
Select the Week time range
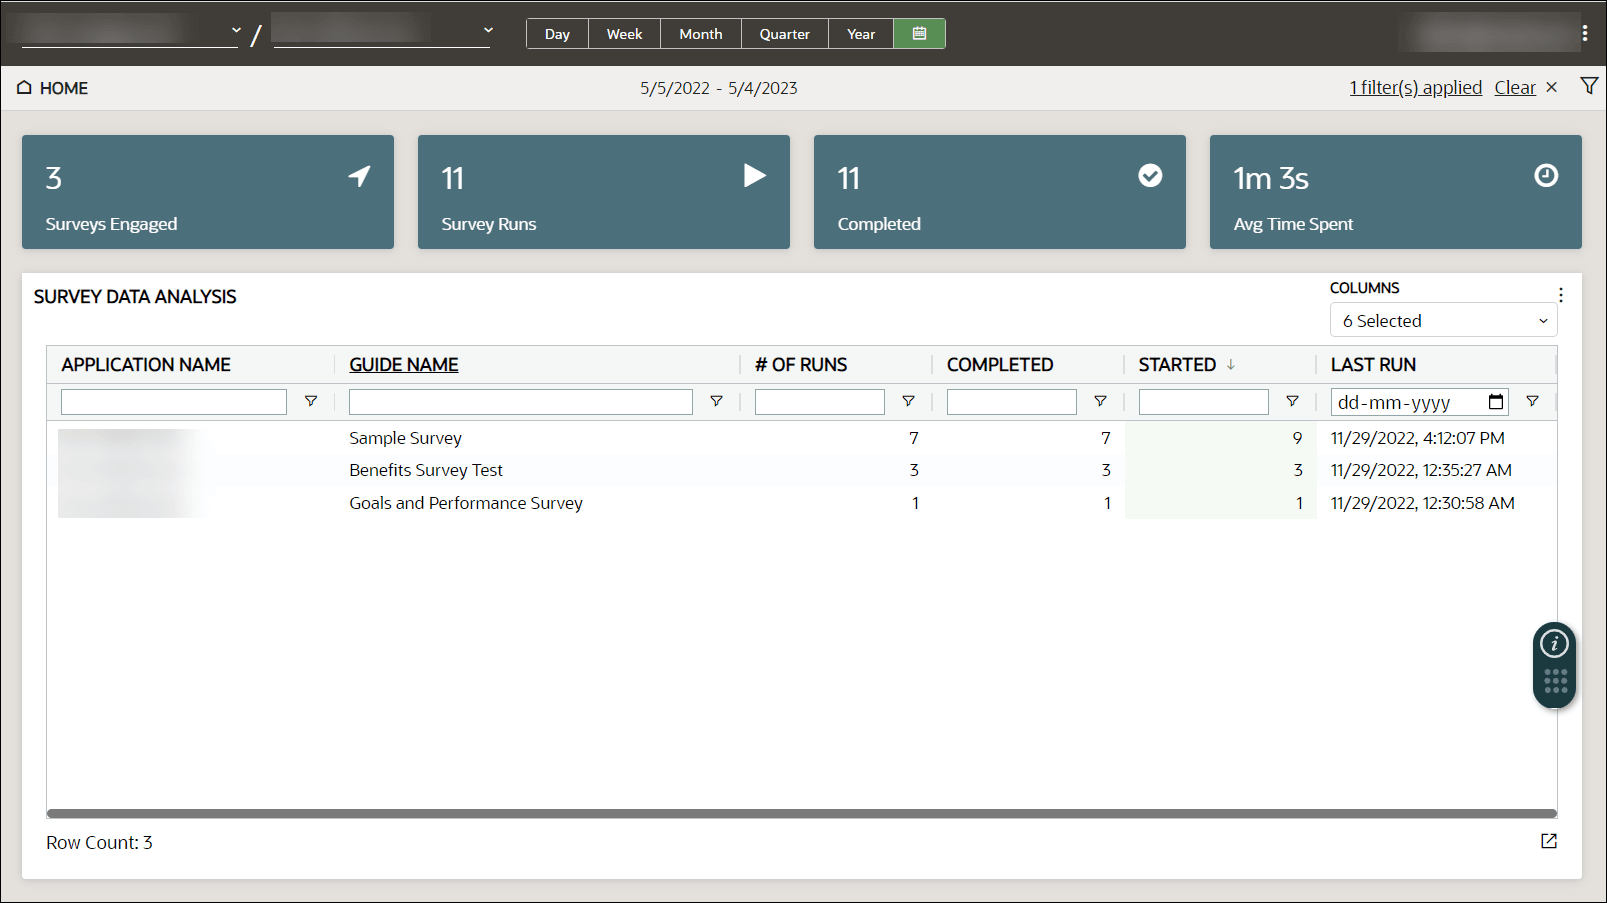point(624,34)
